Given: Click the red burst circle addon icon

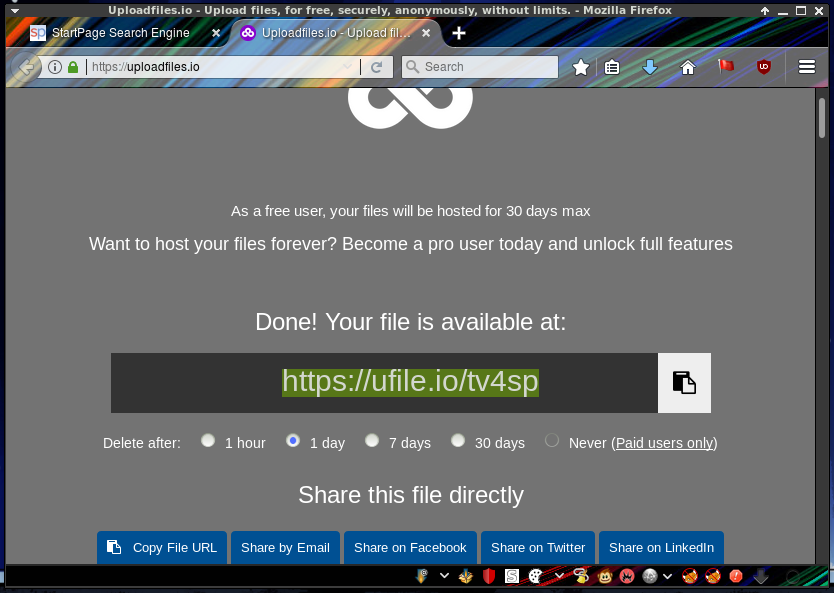Looking at the screenshot, I should coord(627,576).
